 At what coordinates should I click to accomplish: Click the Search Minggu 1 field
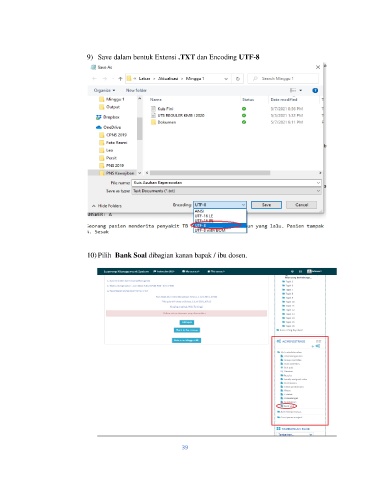click(x=283, y=79)
